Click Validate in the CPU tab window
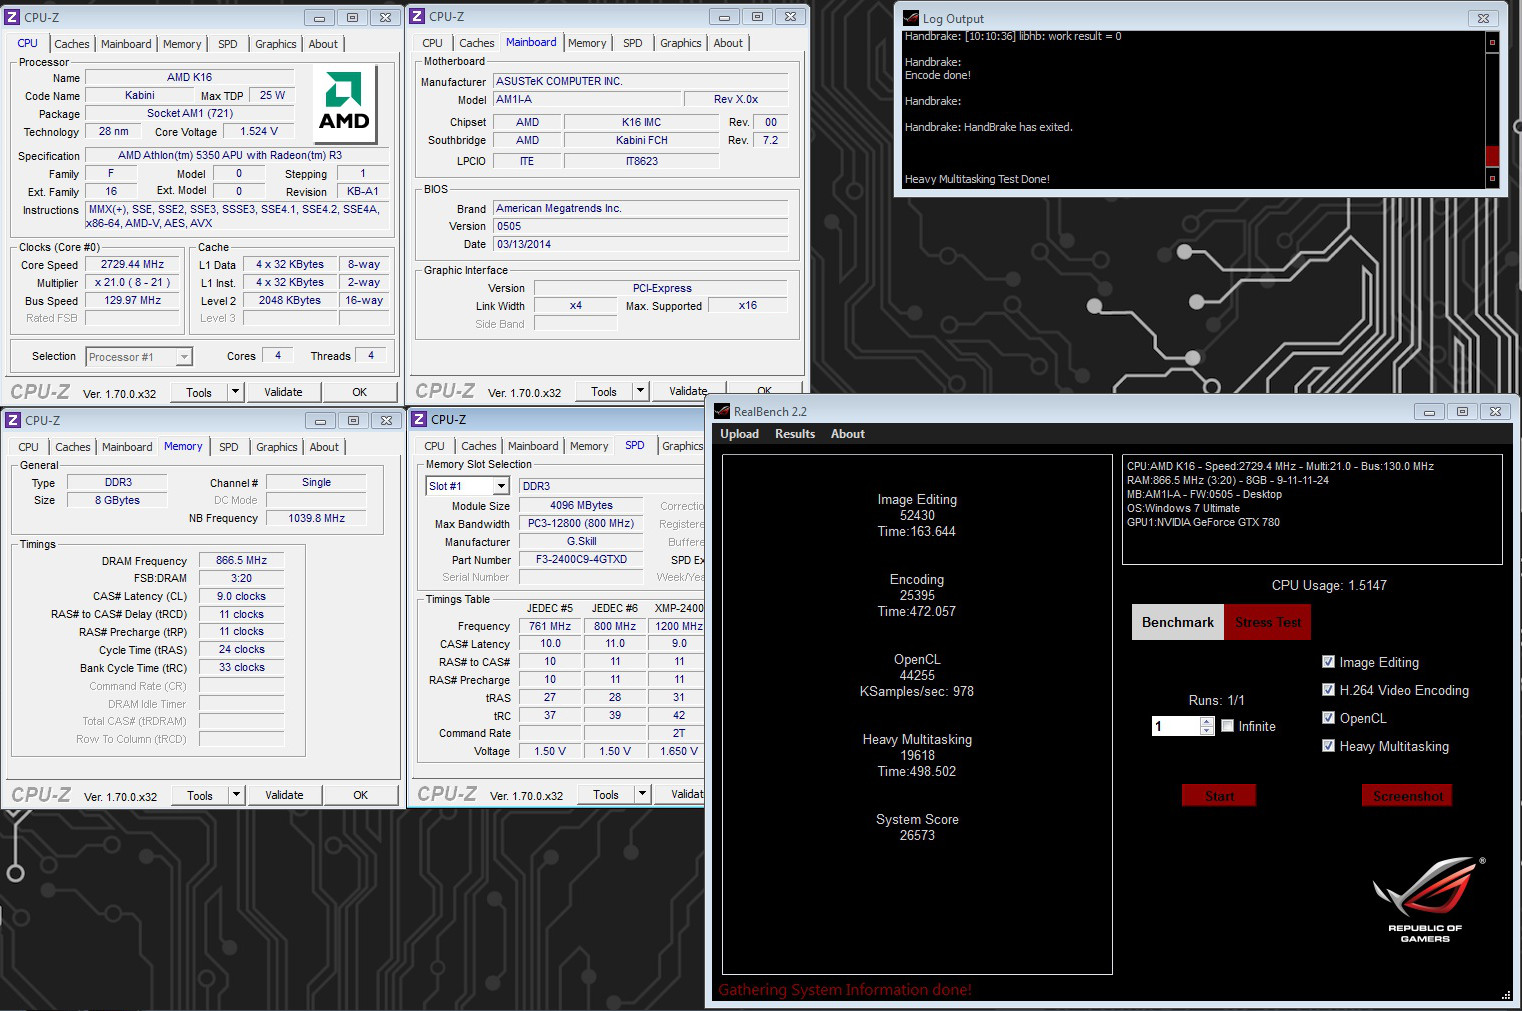 (283, 392)
